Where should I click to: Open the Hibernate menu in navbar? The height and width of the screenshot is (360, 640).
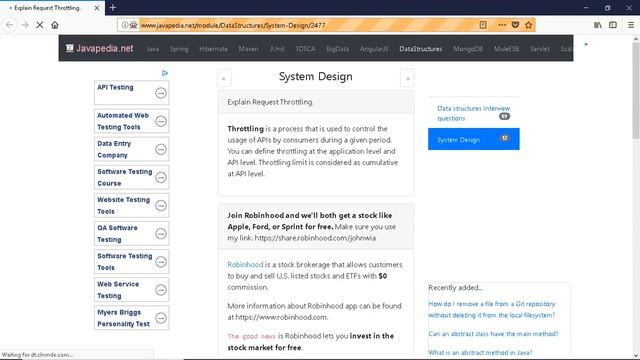click(213, 49)
